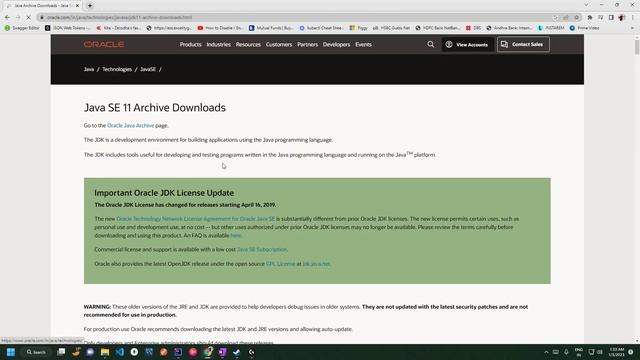Open a new browser tab with plus
The image size is (640, 360).
90,6
